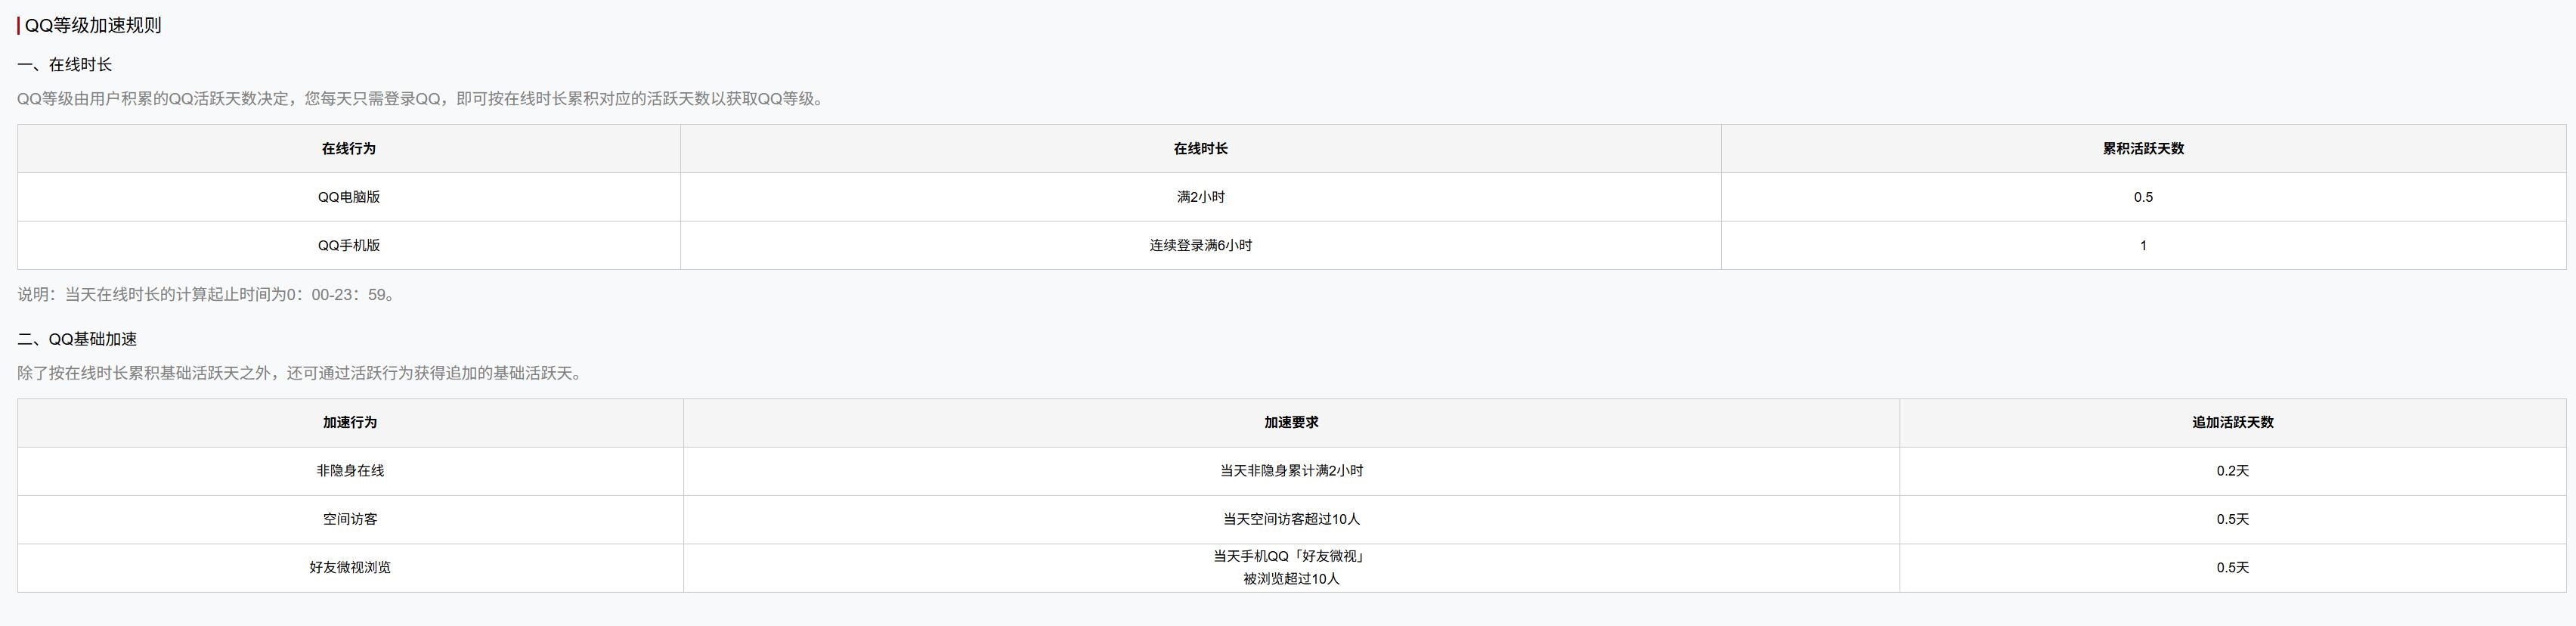Click the 在线行为 column header
The height and width of the screenshot is (626, 2576).
point(349,148)
